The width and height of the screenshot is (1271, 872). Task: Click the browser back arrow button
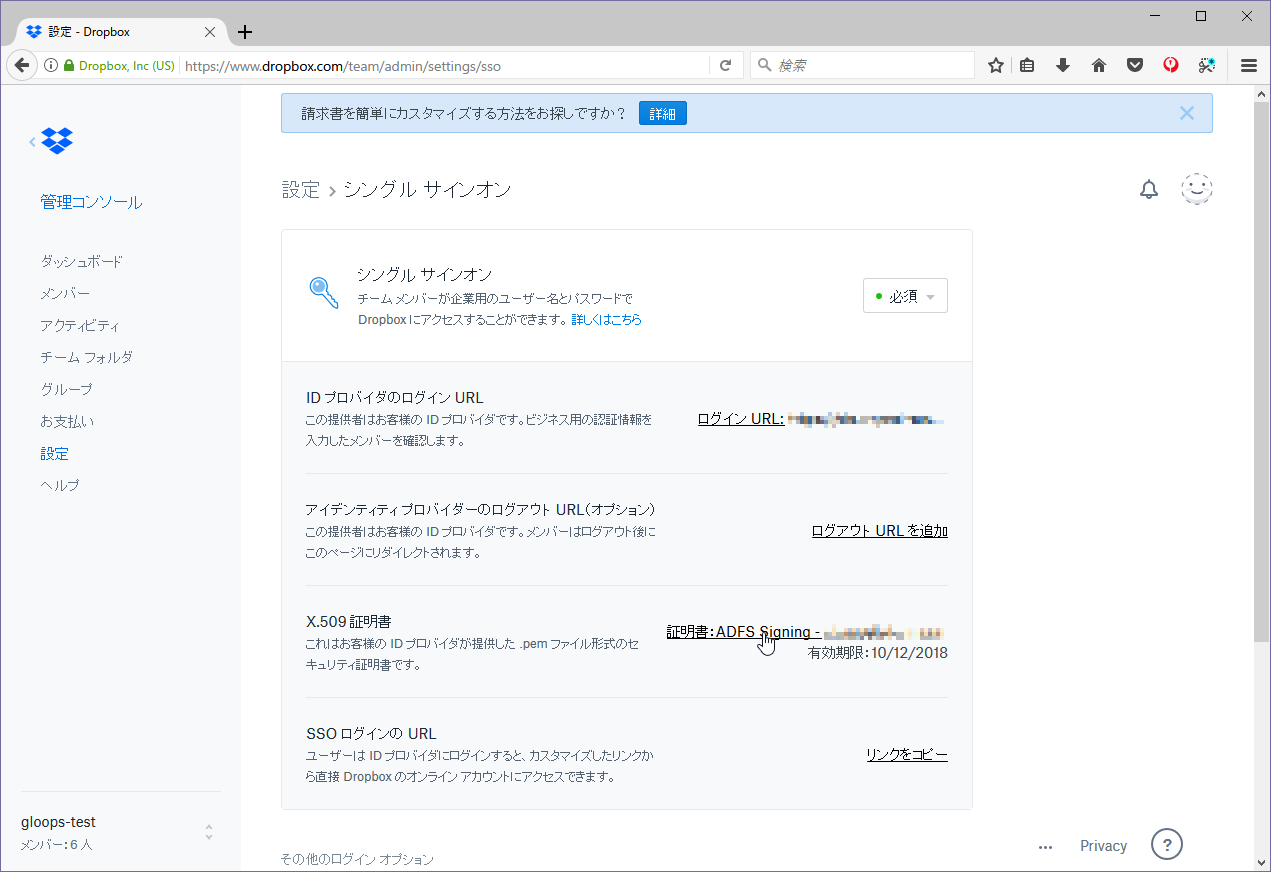point(20,65)
